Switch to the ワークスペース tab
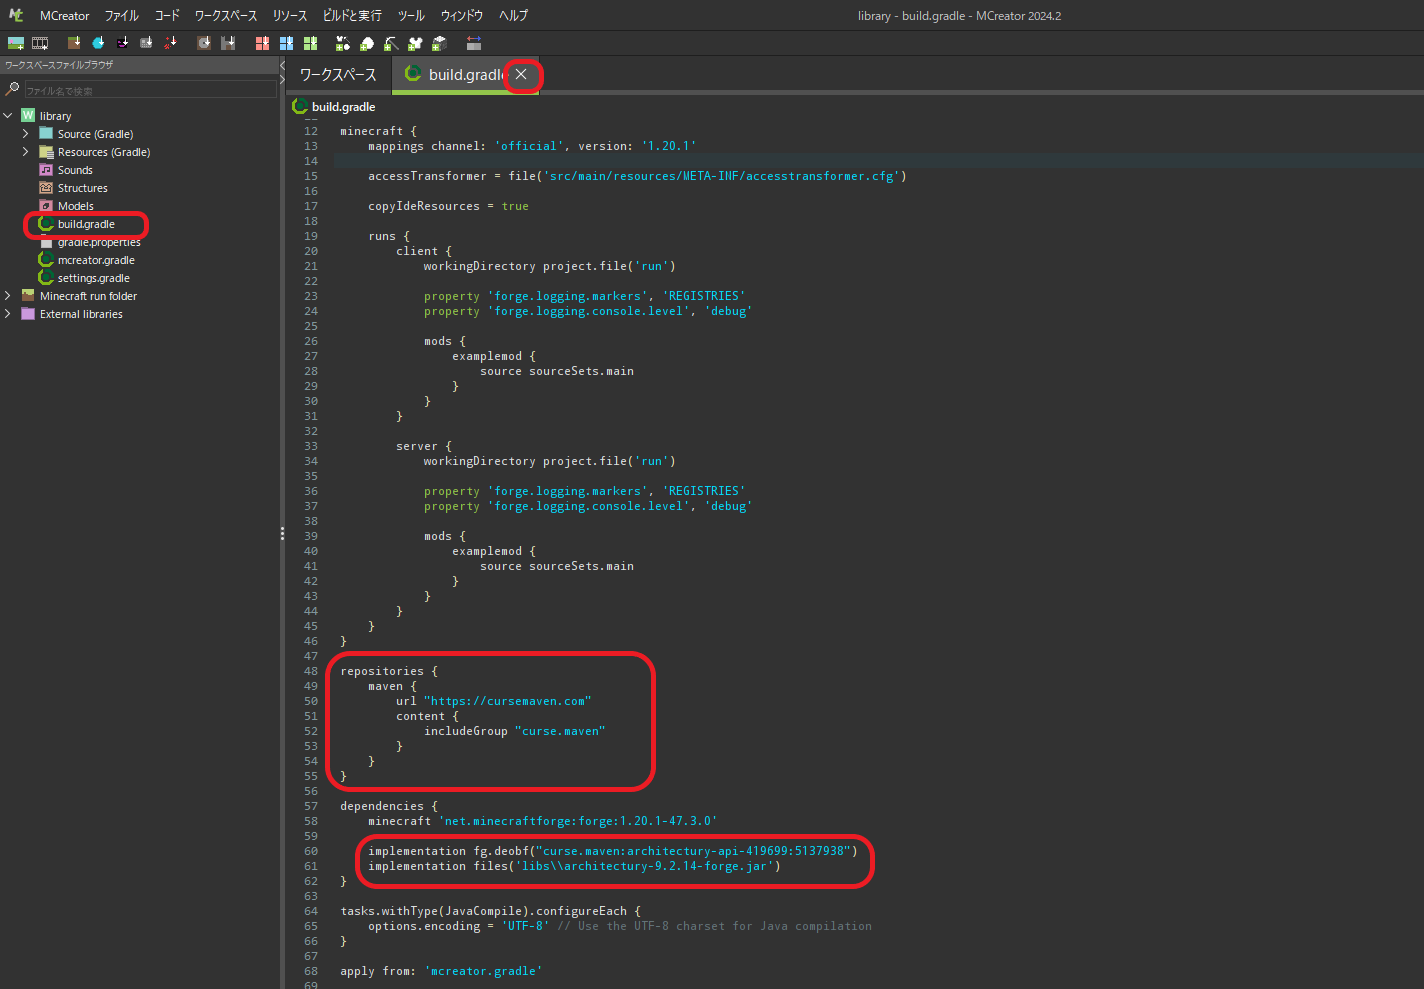The width and height of the screenshot is (1424, 989). (x=338, y=74)
